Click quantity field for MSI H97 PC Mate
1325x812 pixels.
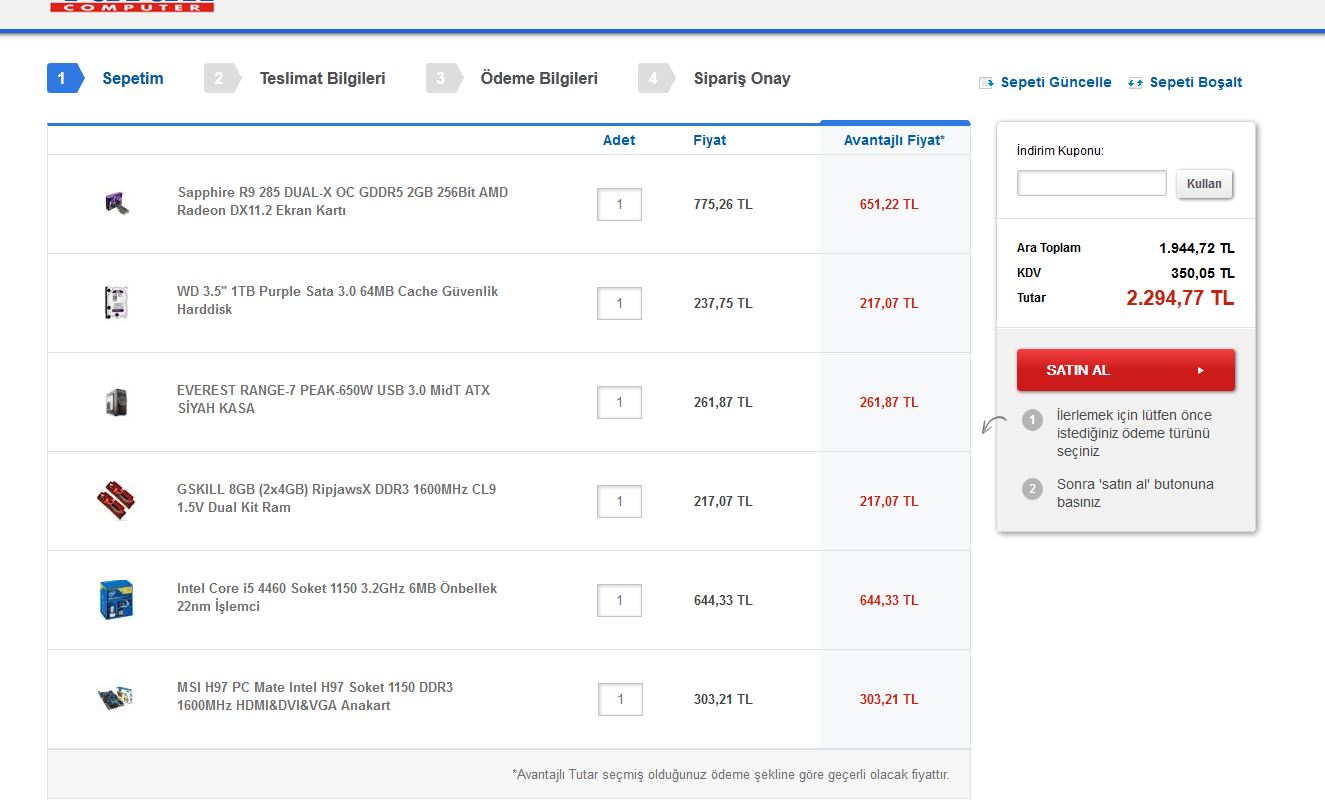[620, 699]
